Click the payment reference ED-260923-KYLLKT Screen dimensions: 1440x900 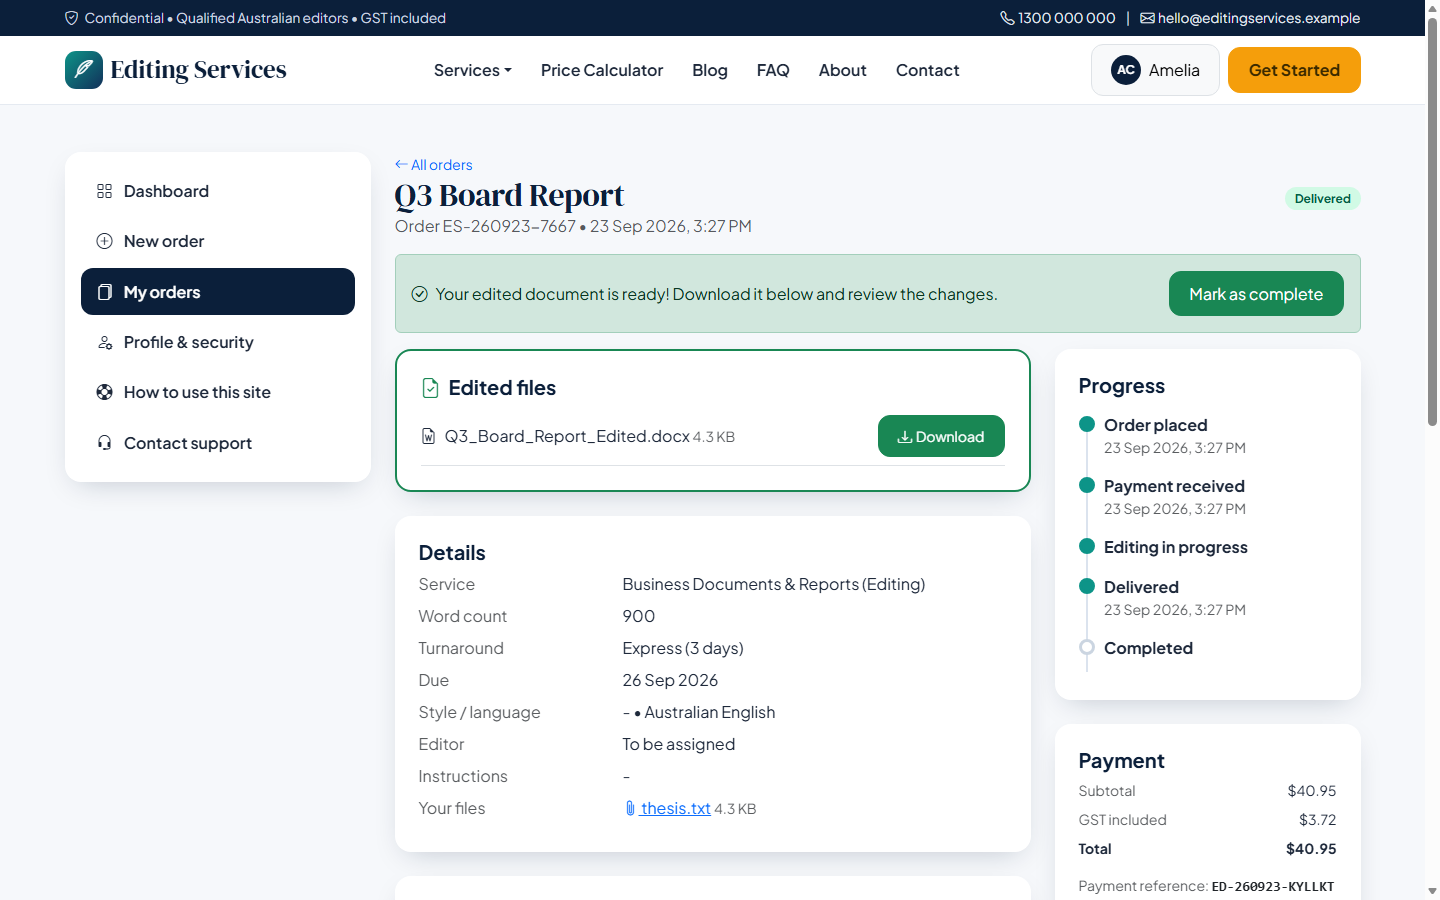click(1273, 886)
